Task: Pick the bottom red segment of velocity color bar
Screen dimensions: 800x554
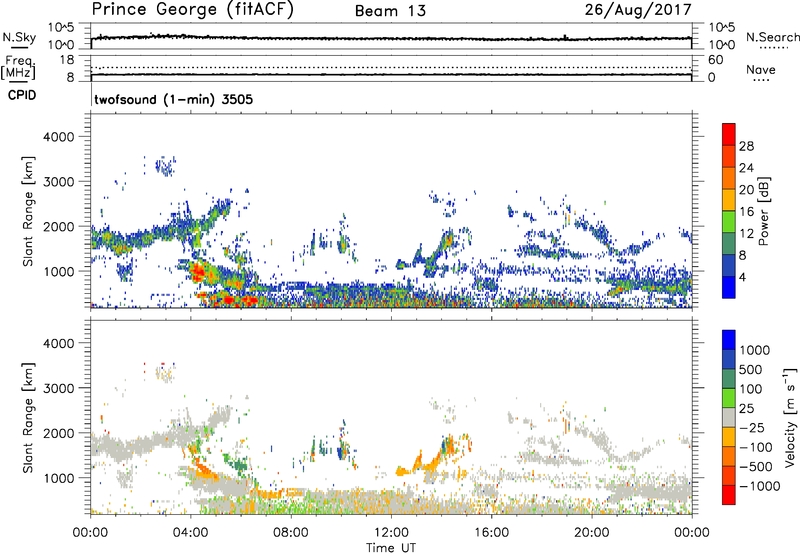Action: [729, 495]
